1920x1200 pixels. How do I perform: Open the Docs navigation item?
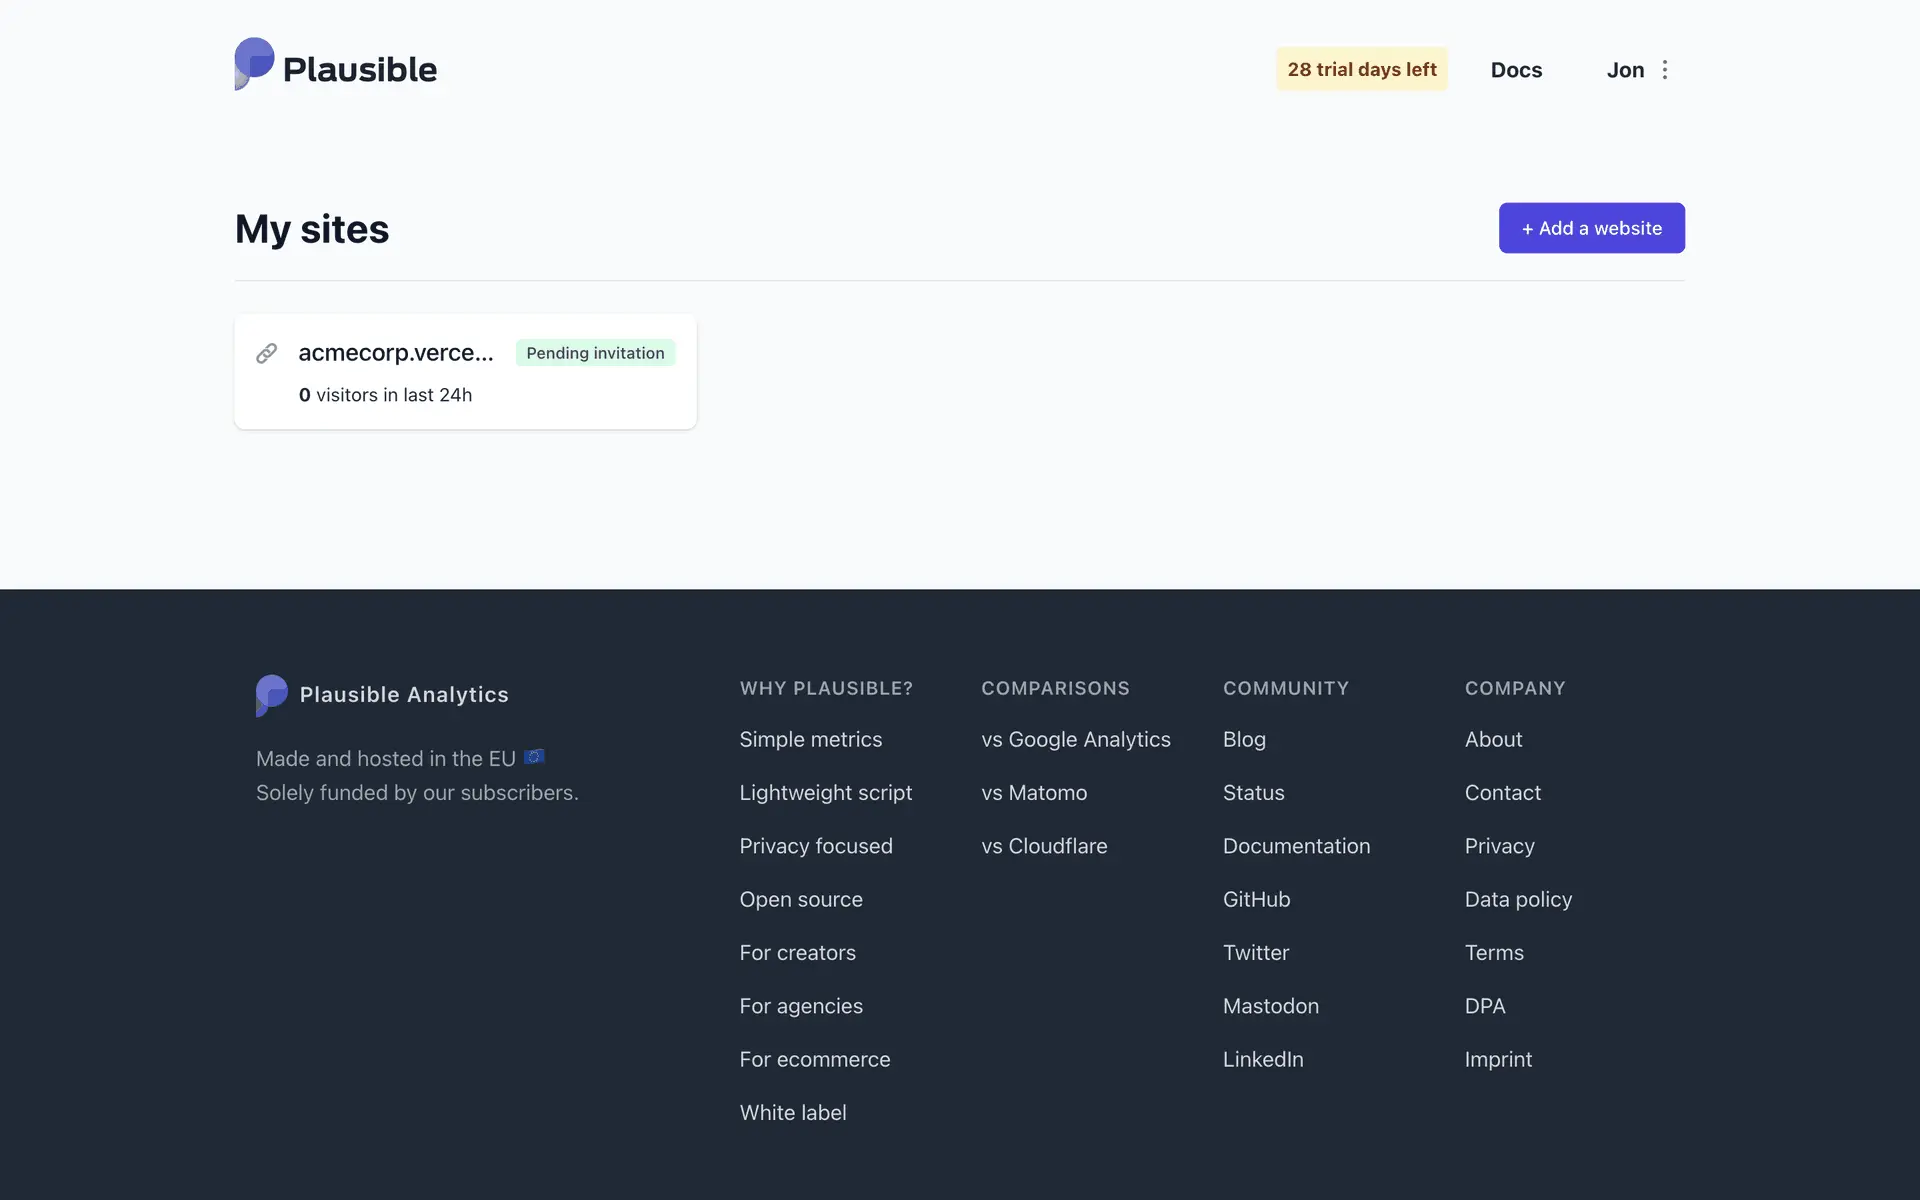click(x=1516, y=70)
